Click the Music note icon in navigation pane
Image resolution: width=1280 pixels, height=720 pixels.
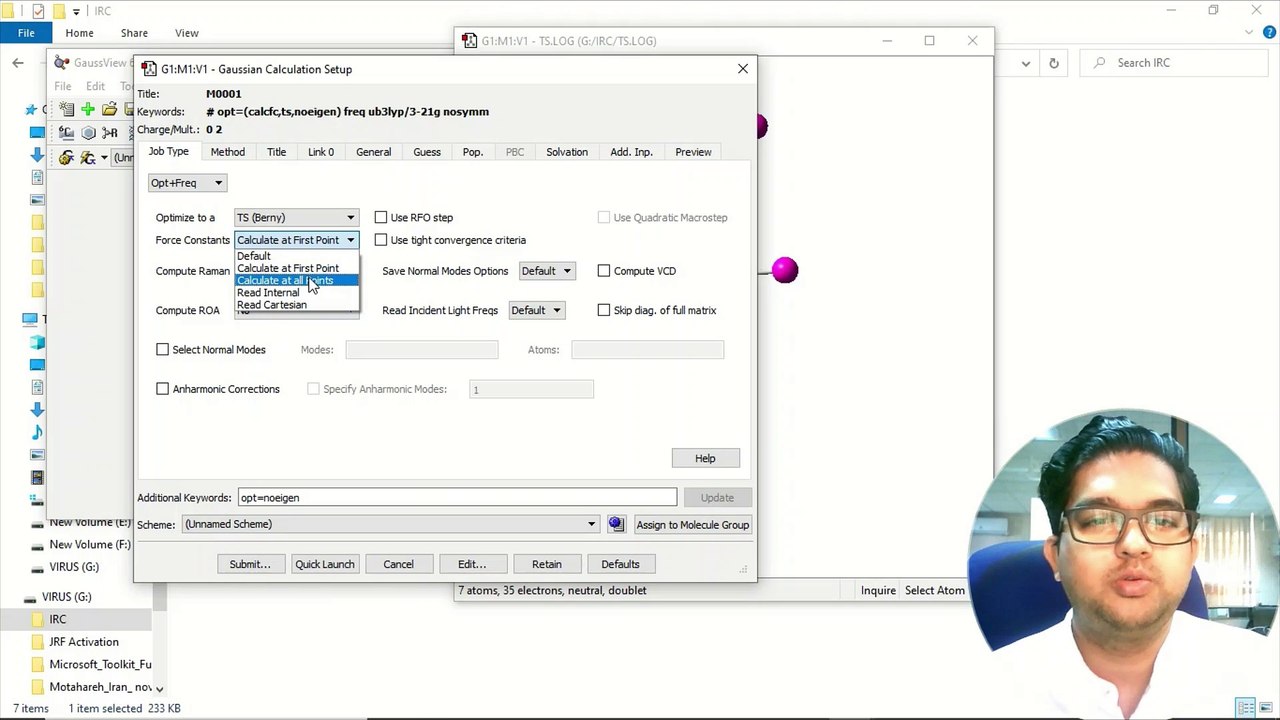(x=37, y=431)
